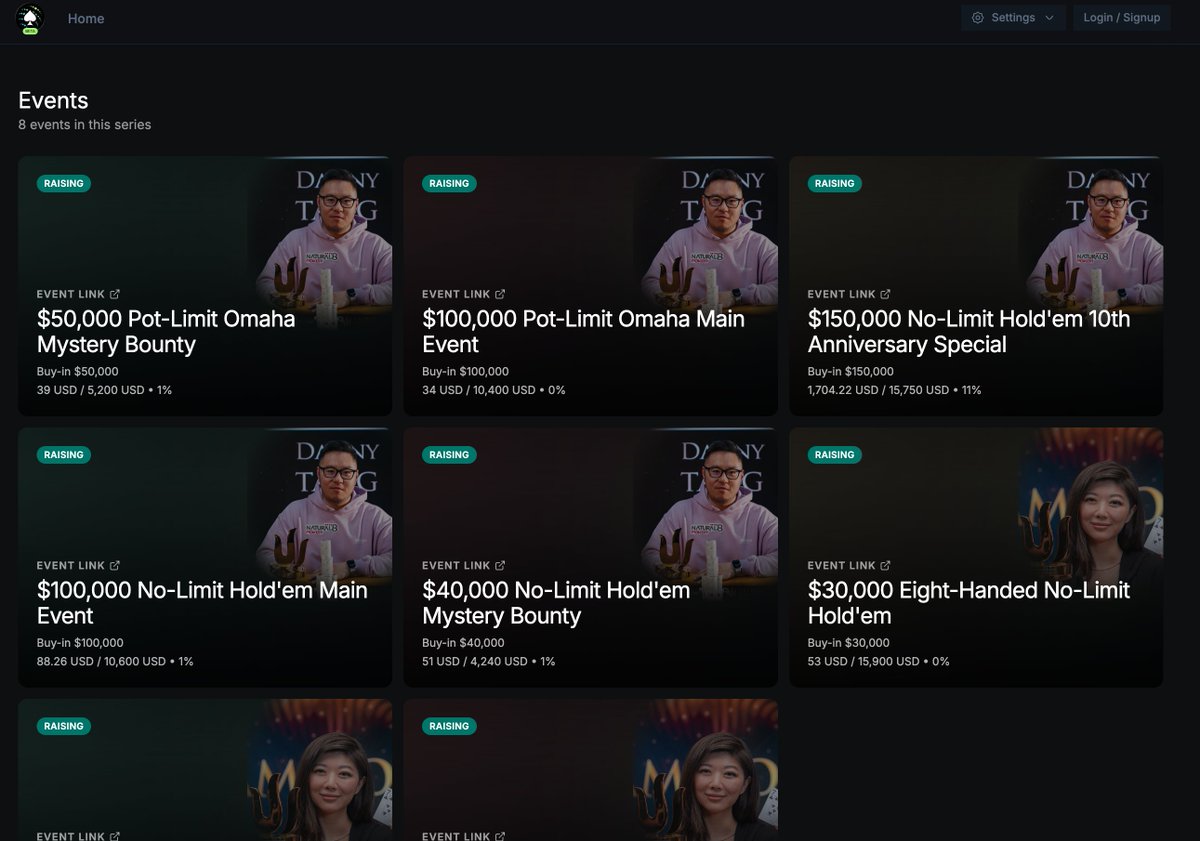This screenshot has width=1200, height=841.
Task: Open the $100,000 Pot-Limit Omaha Main Event title
Action: tap(583, 332)
